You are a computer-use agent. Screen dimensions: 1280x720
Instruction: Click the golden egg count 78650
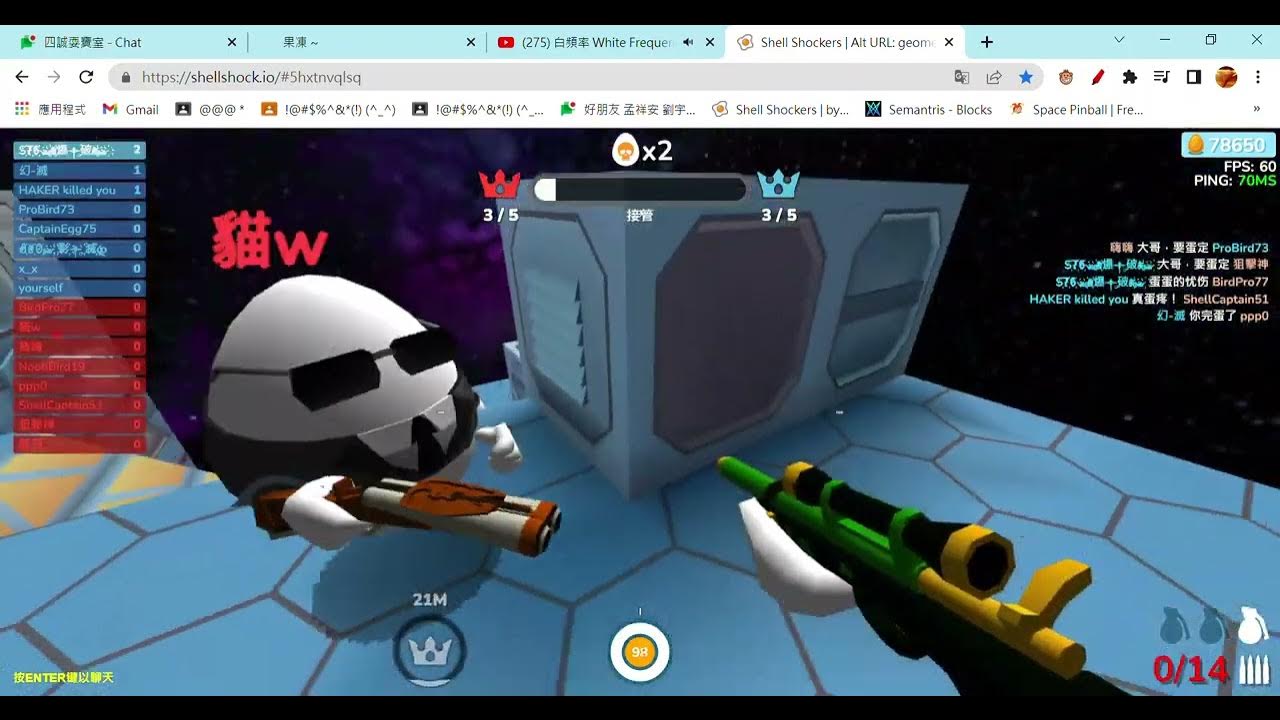click(x=1228, y=145)
